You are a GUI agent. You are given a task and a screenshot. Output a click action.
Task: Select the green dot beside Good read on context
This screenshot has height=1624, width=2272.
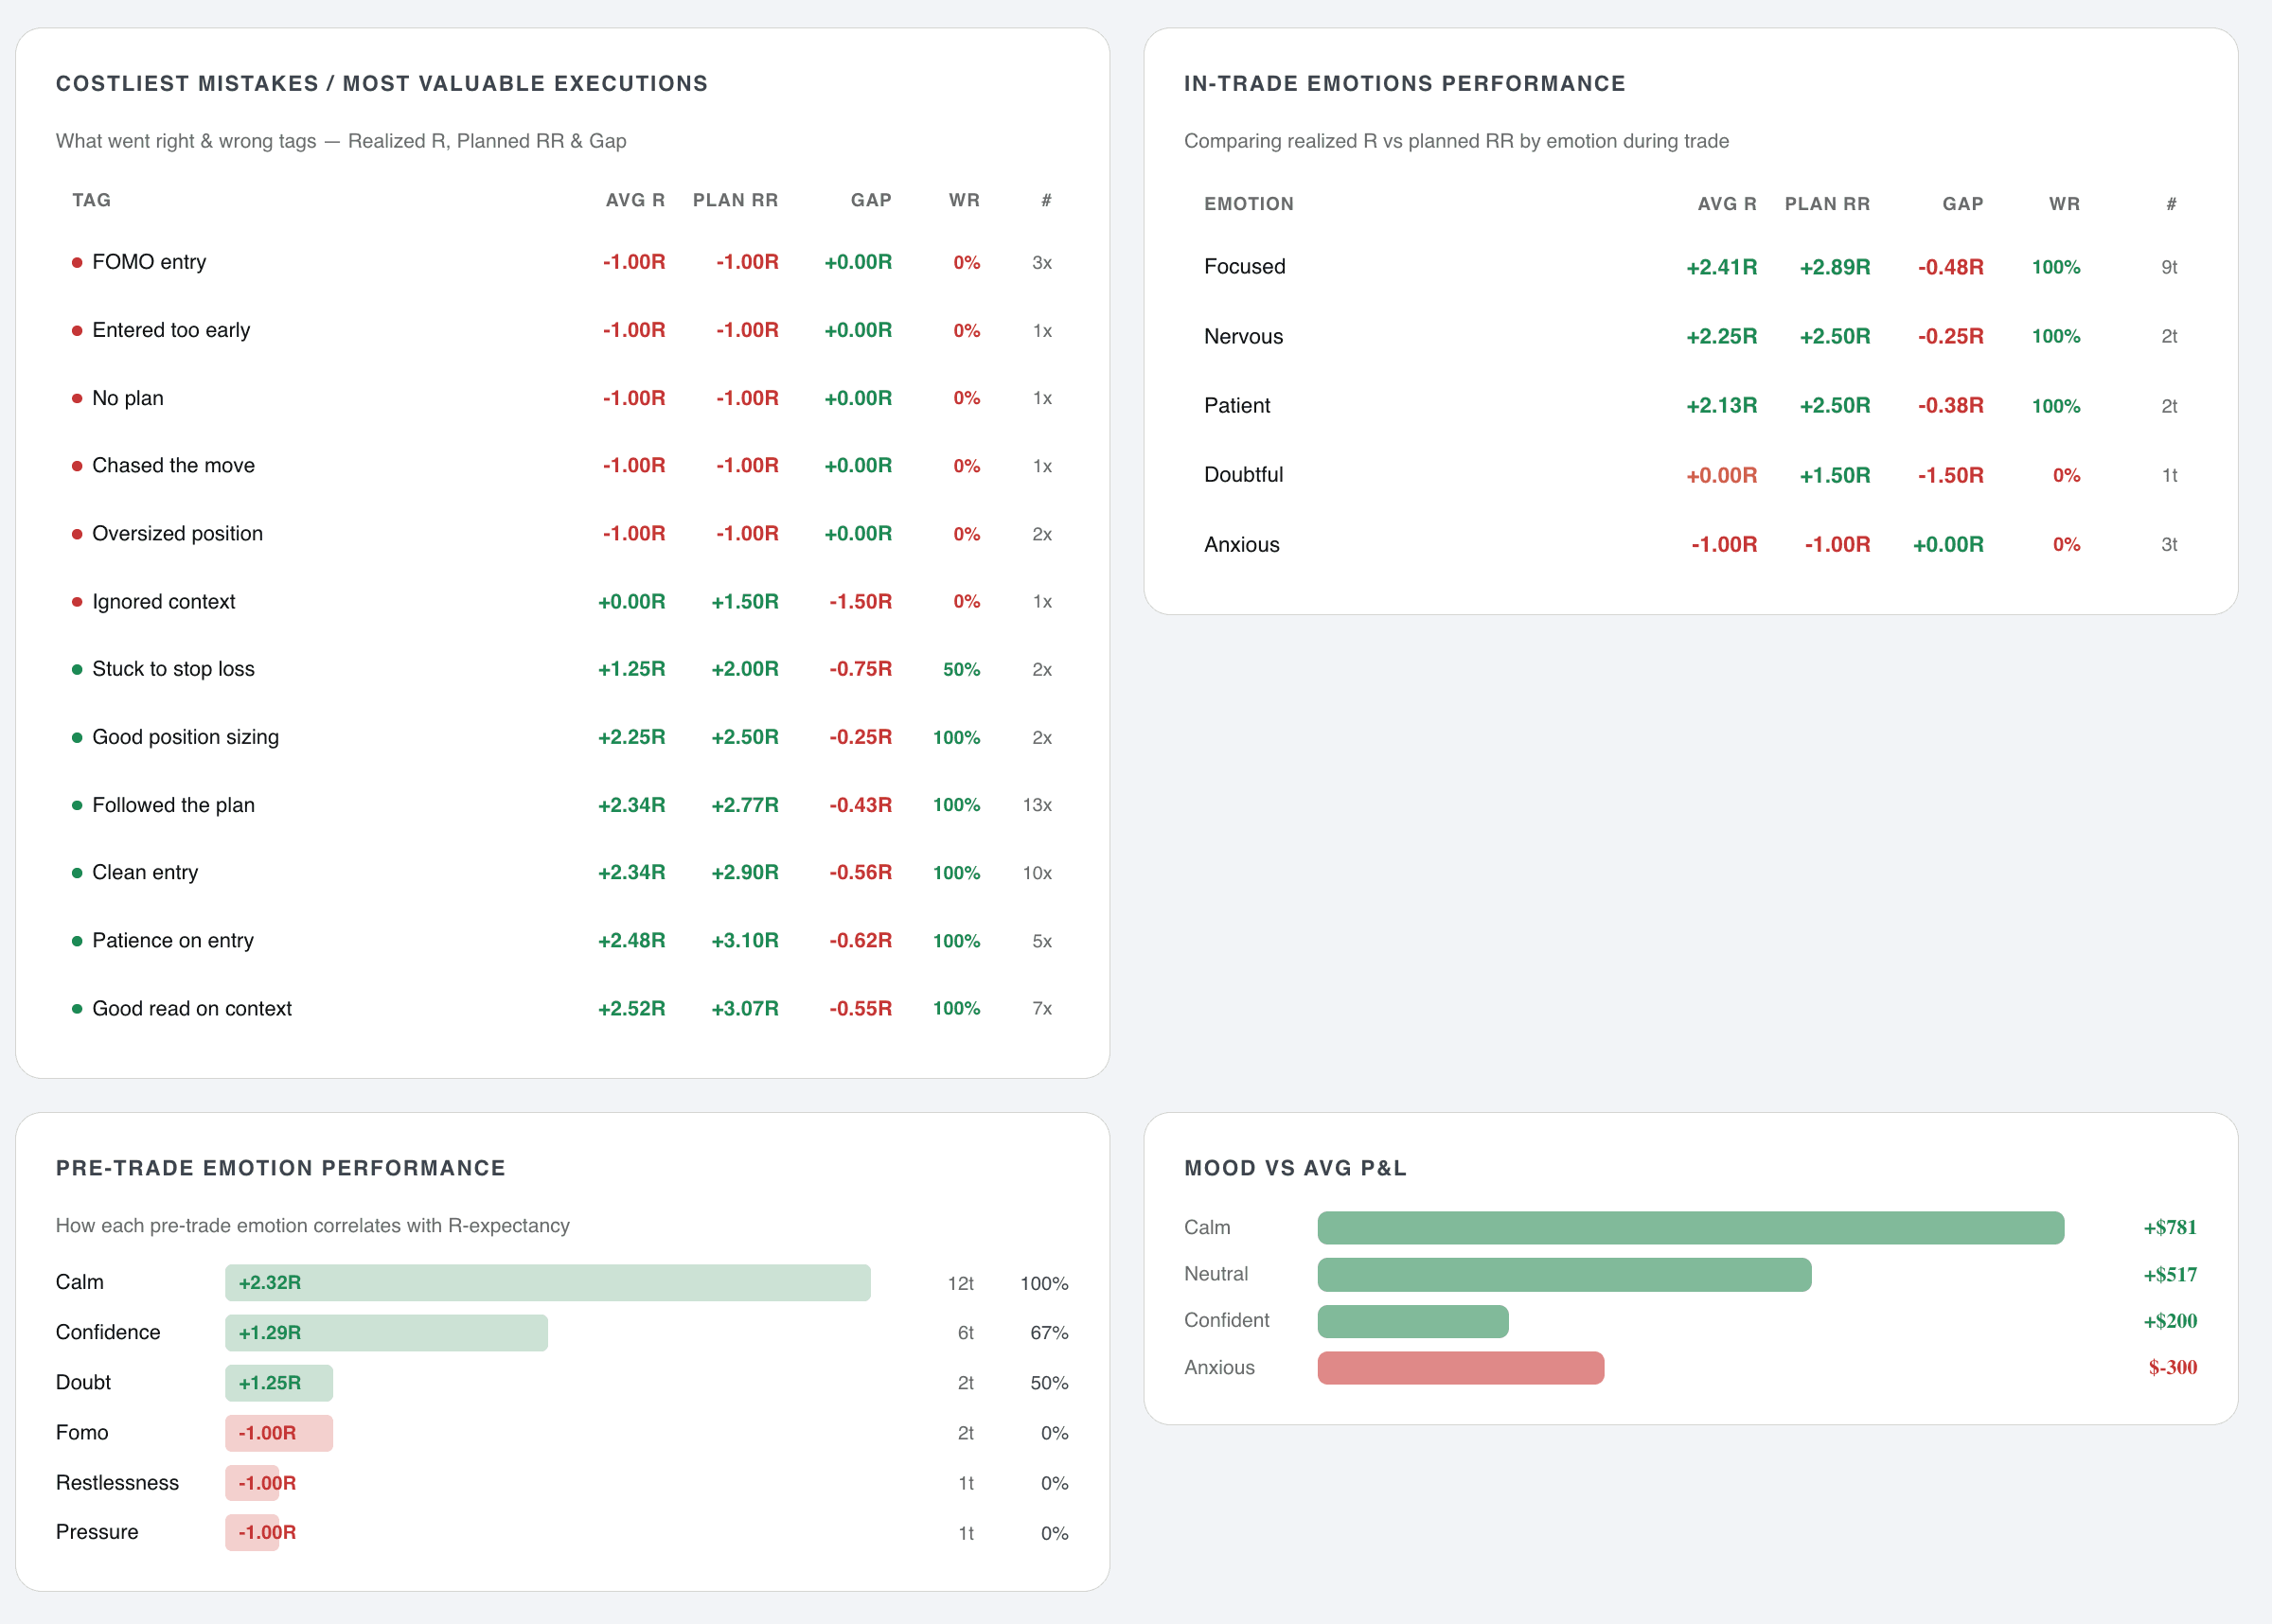pos(78,1008)
